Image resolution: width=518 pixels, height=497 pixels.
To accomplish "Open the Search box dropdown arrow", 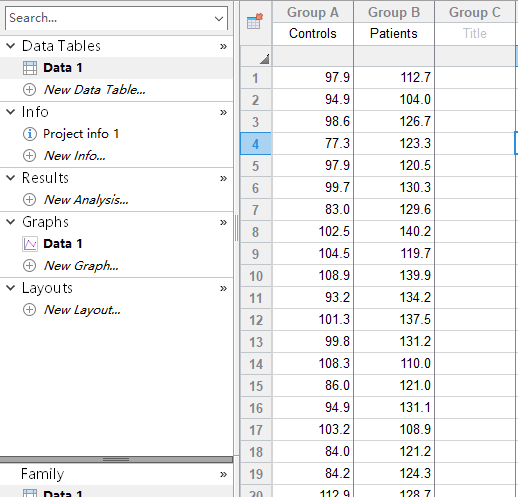I will pos(219,18).
